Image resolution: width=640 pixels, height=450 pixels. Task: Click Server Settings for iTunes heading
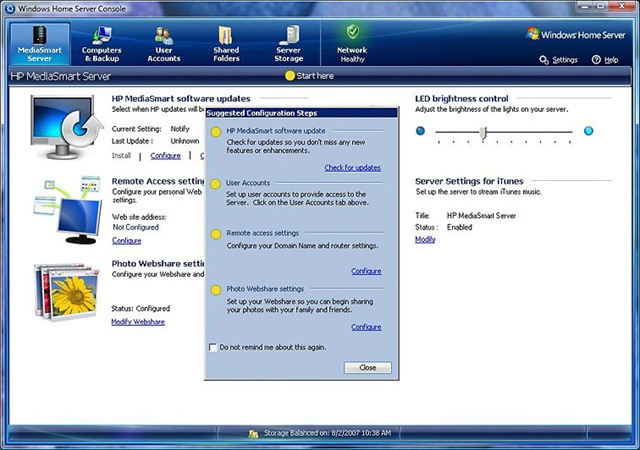tap(469, 181)
